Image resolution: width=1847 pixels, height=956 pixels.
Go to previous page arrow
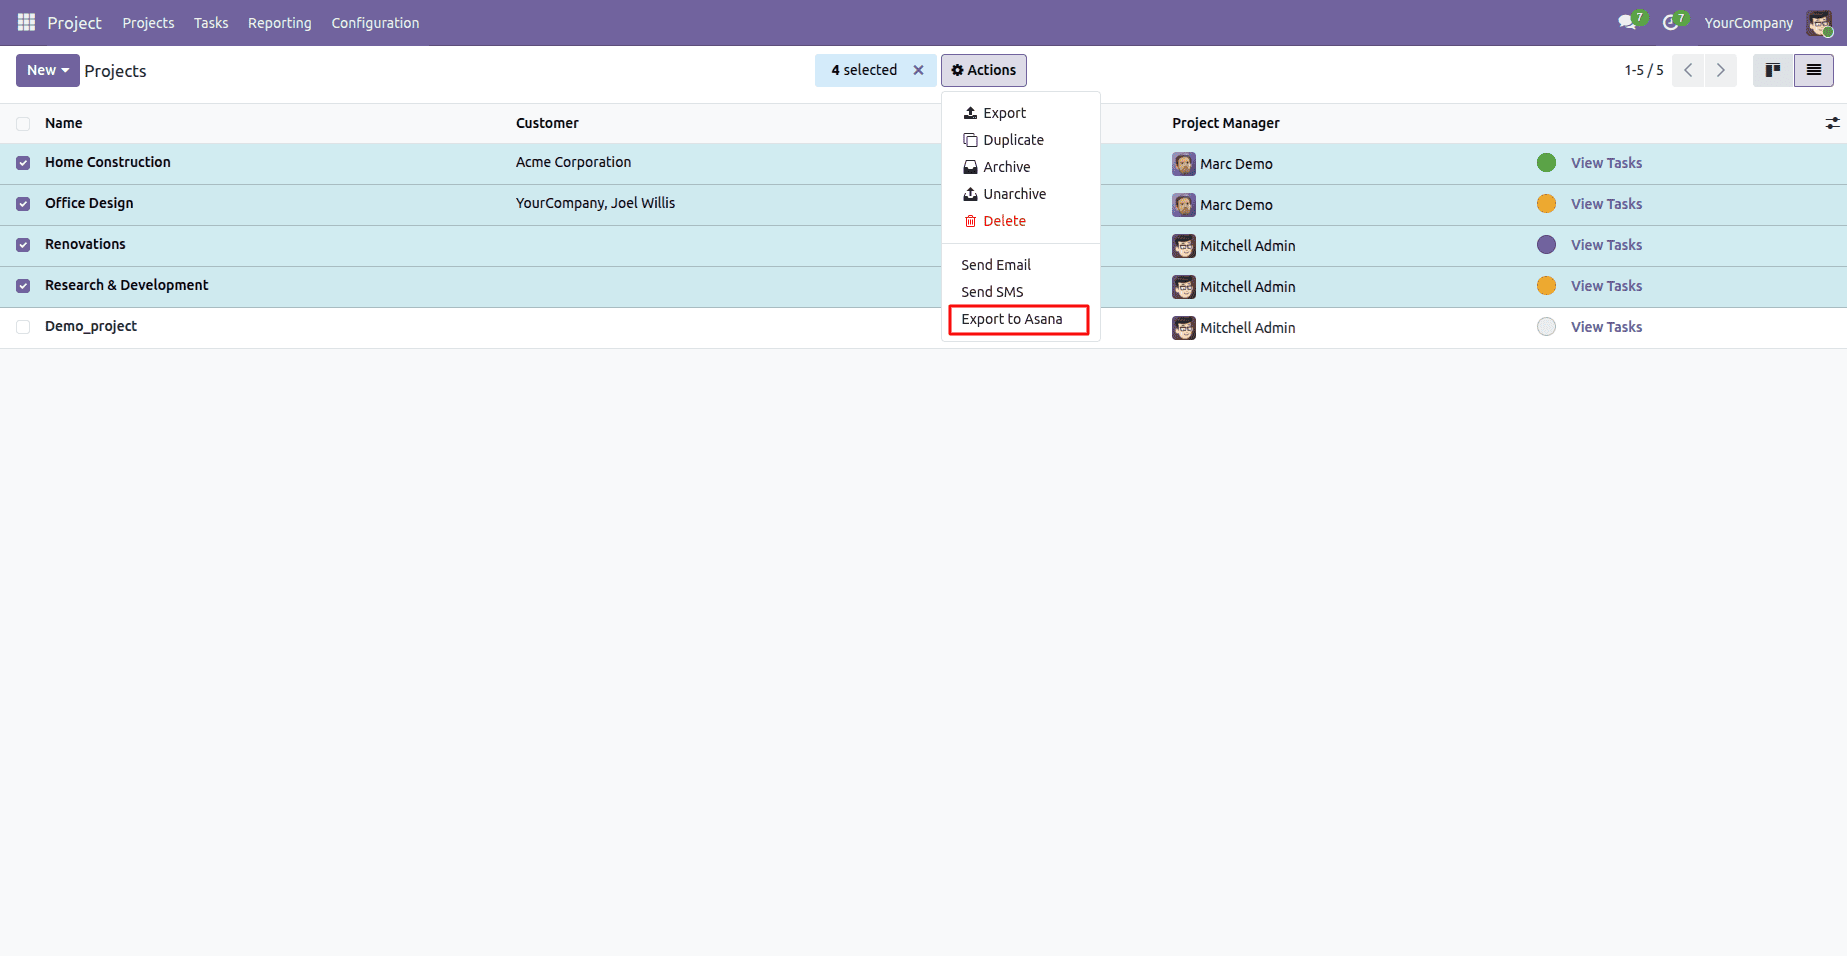coord(1688,70)
